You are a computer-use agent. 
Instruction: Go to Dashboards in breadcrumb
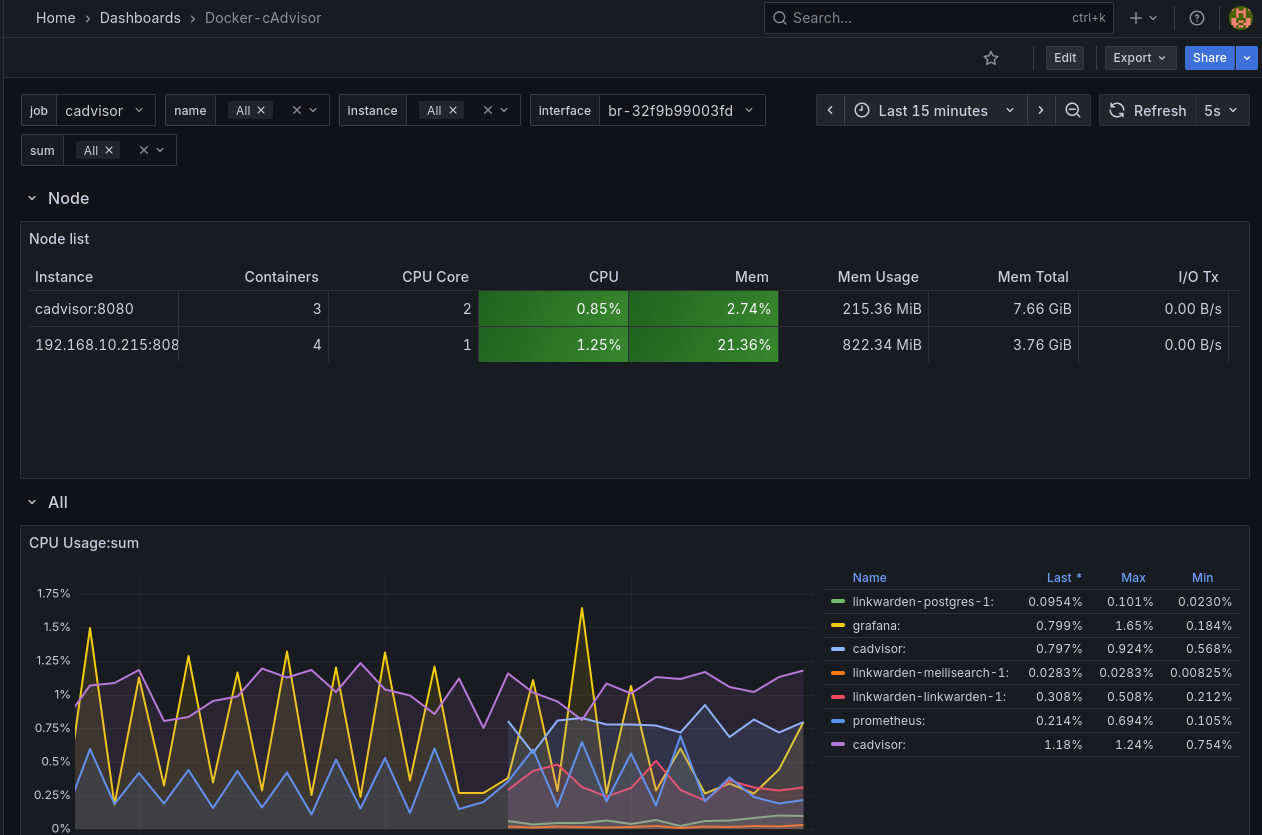click(x=140, y=18)
